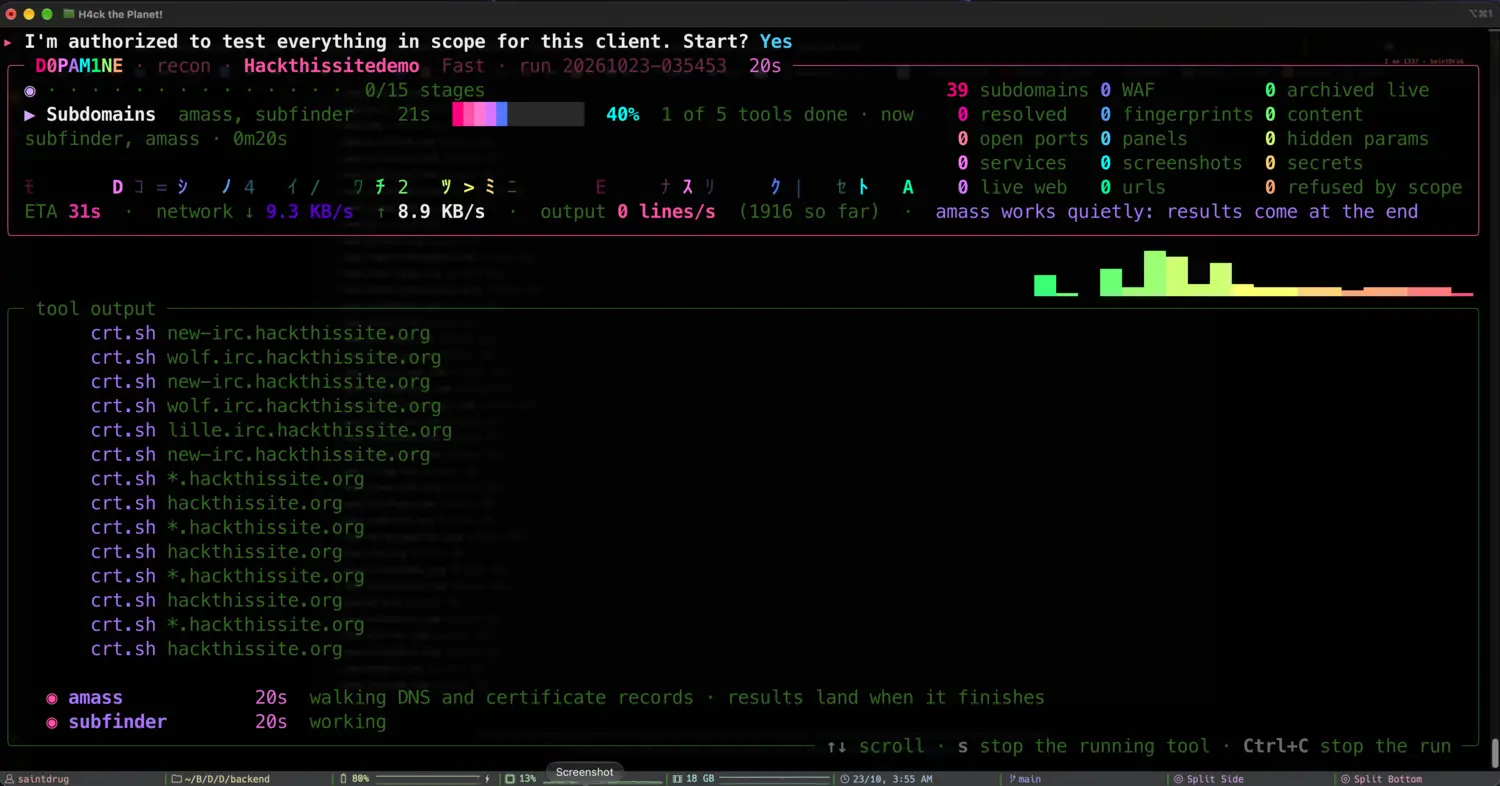Screen dimensions: 1500x786
Task: Click the '0 refused by scope' stat
Action: tap(1364, 187)
